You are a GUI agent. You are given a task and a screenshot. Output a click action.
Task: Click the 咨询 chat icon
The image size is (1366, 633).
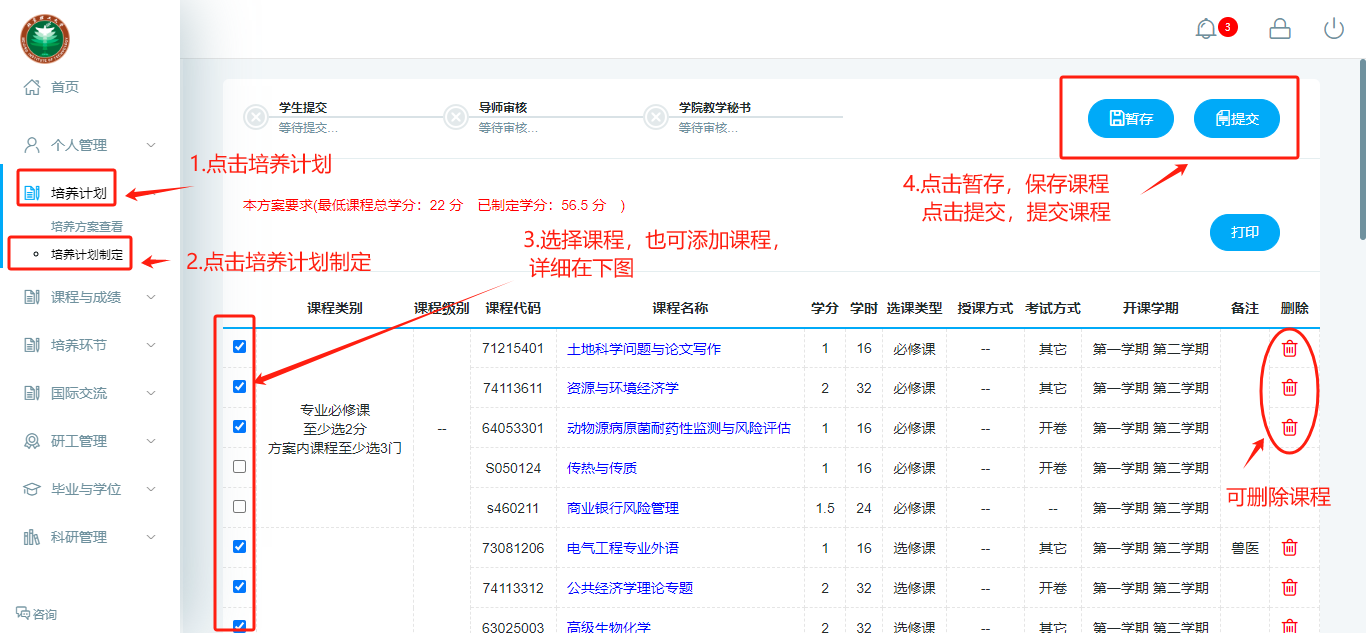[x=24, y=613]
